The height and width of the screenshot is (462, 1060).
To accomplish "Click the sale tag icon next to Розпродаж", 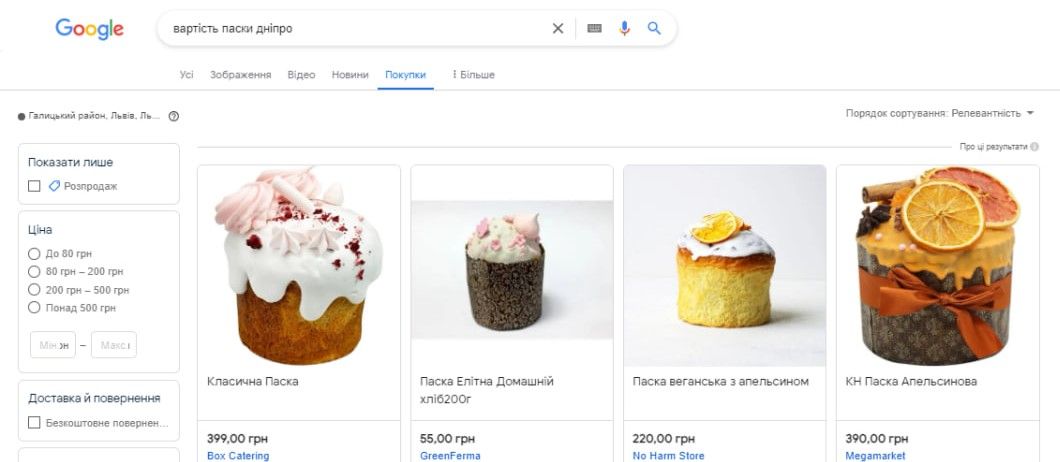I will coord(54,186).
